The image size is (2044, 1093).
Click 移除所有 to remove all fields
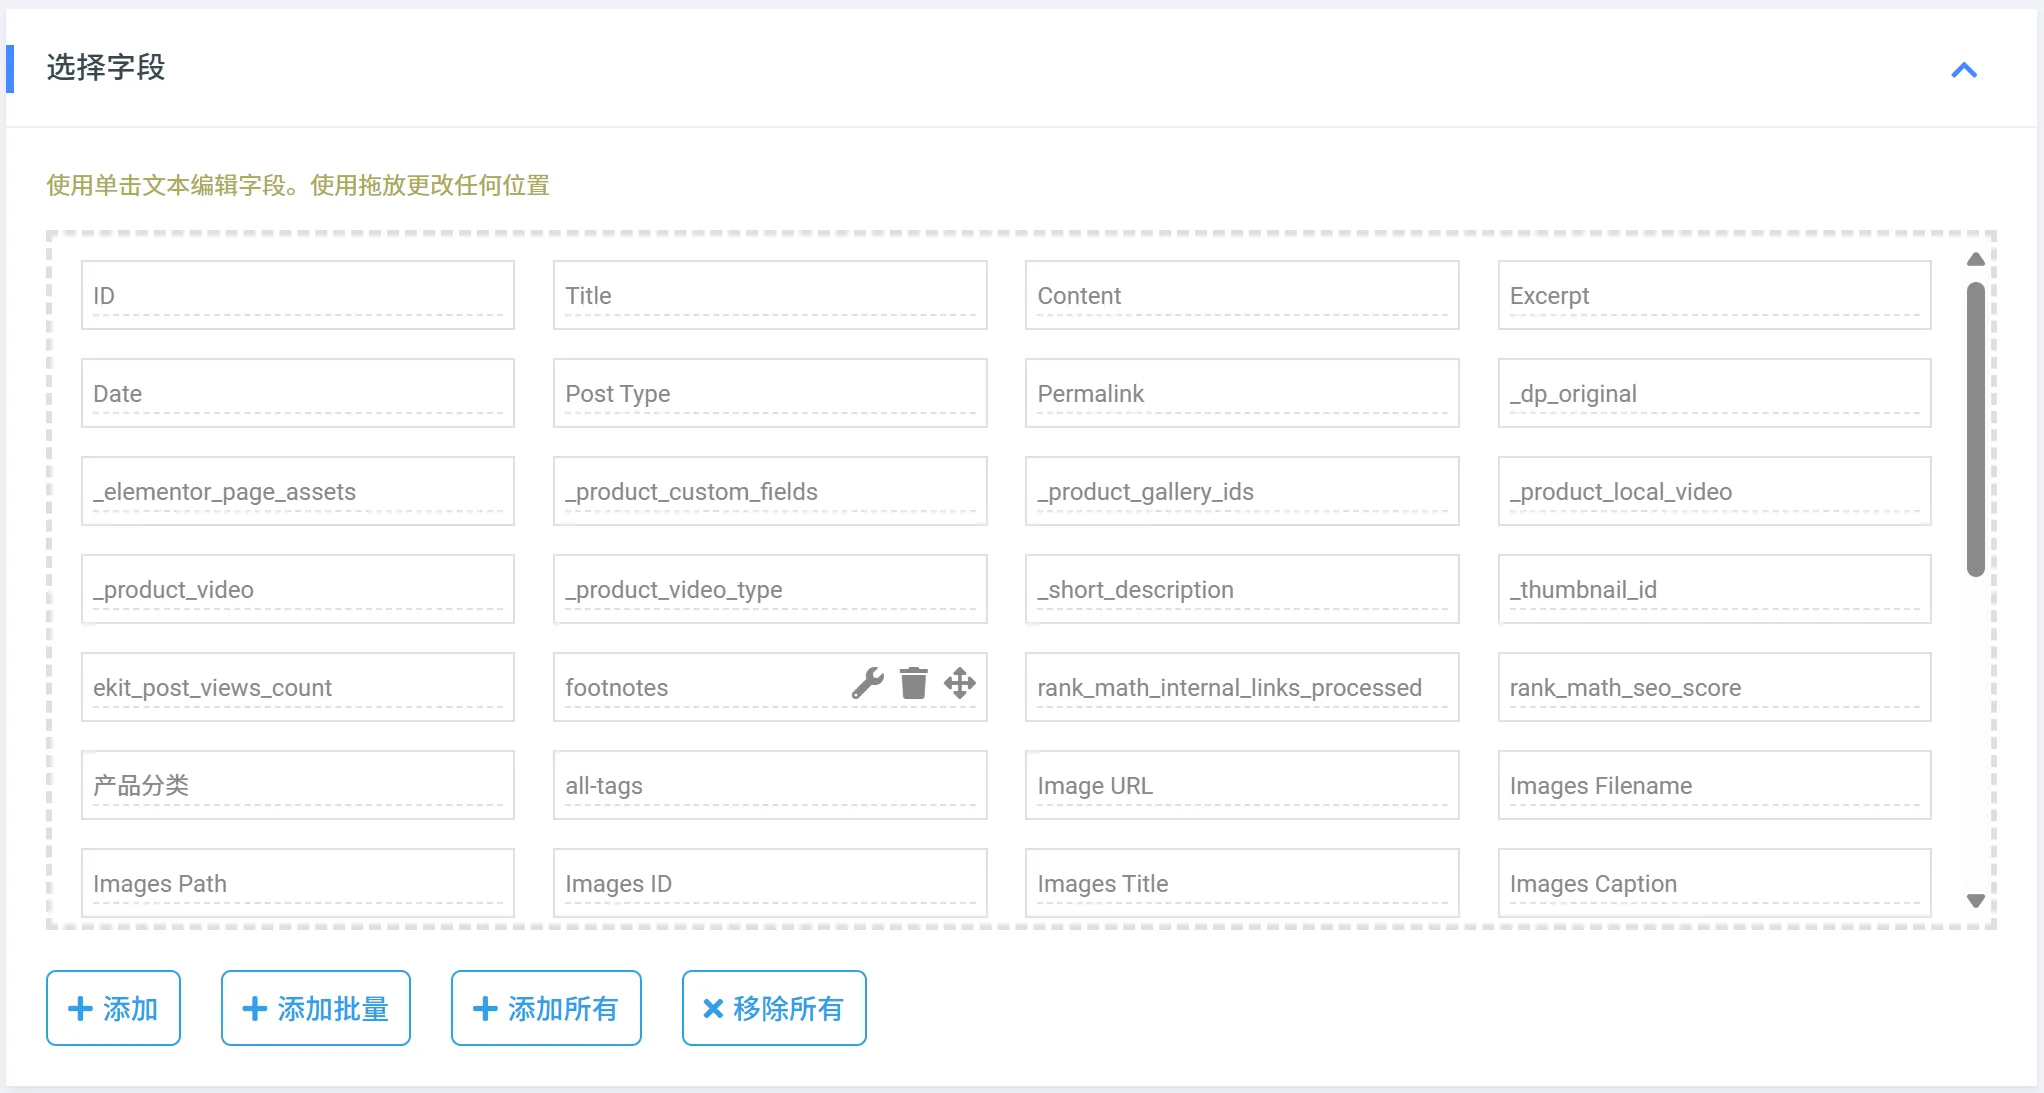coord(774,1008)
